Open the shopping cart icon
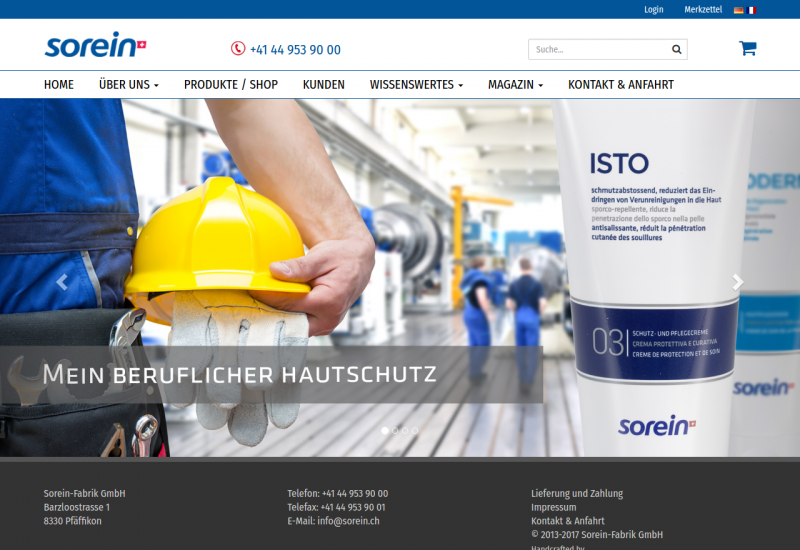800x550 pixels. coord(747,48)
